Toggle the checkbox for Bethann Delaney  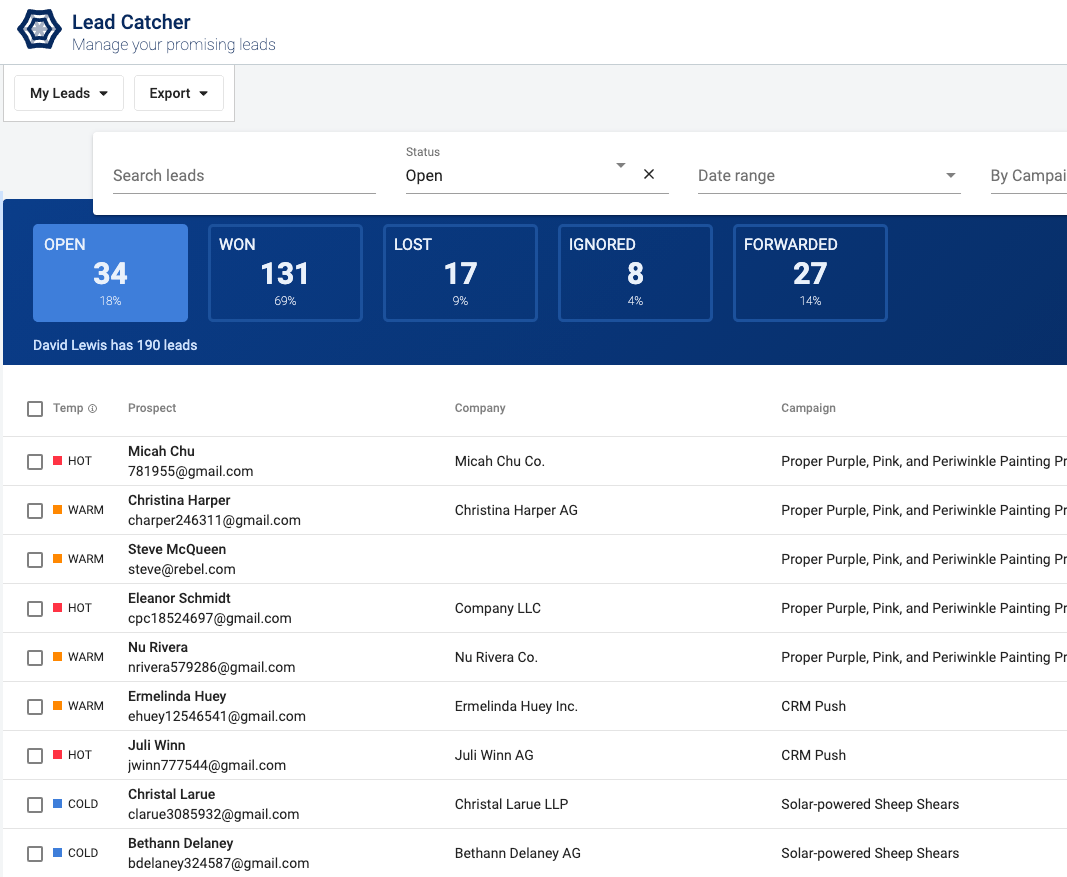(35, 854)
